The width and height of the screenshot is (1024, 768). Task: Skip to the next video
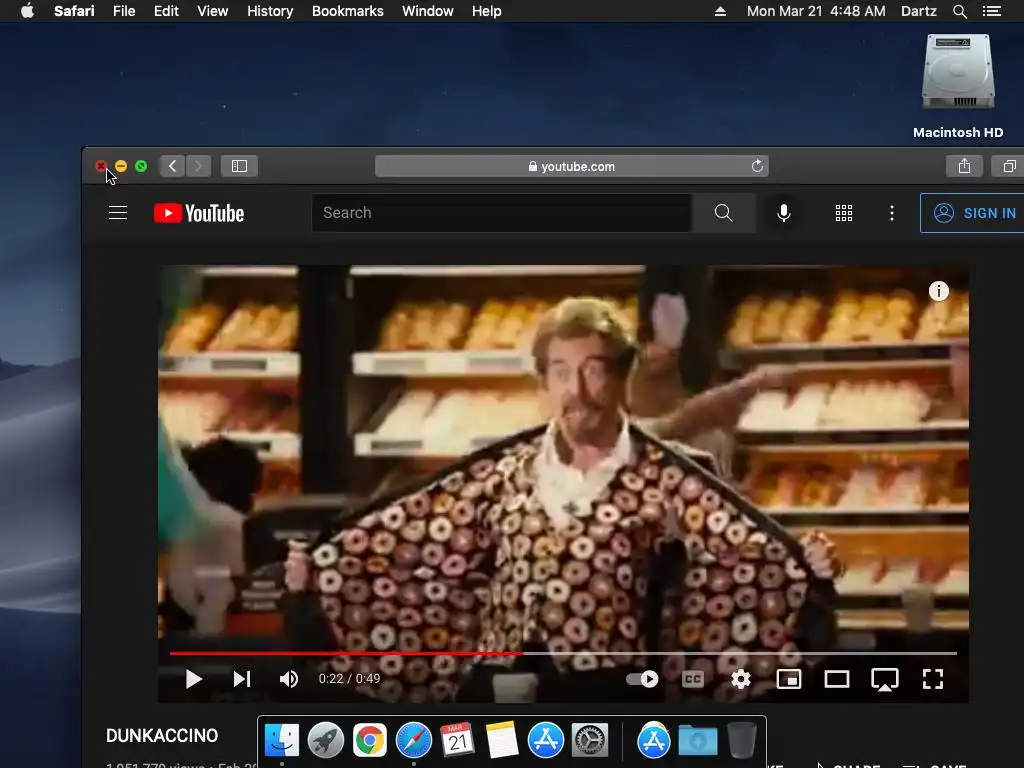coord(242,679)
